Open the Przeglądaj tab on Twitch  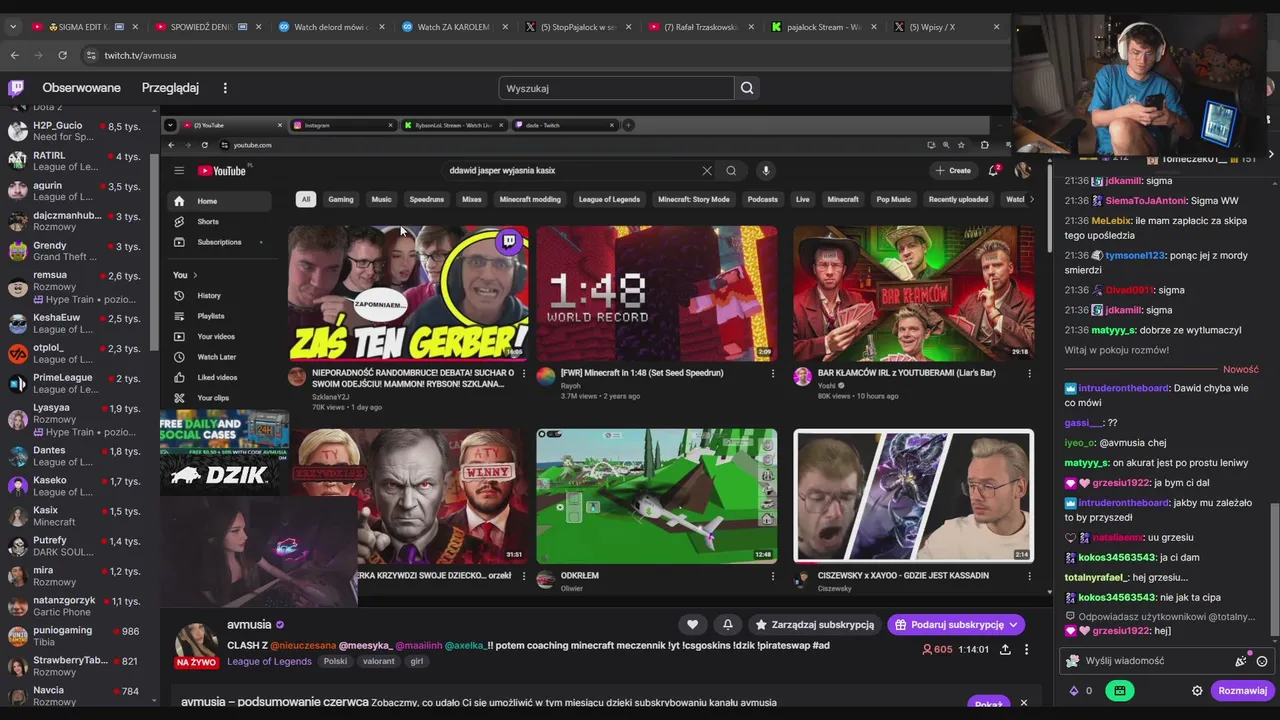click(x=170, y=88)
